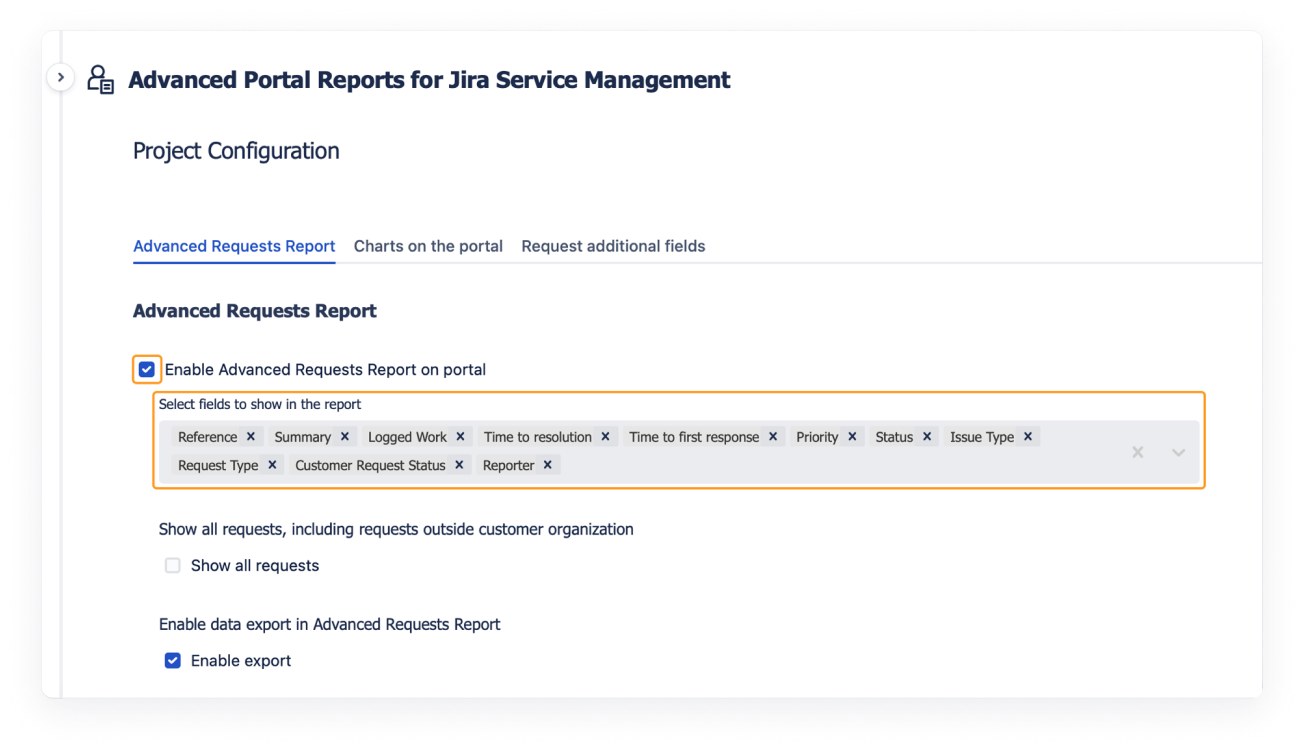This screenshot has height=750, width=1303.
Task: Remove the Summary field from the report
Action: point(345,436)
